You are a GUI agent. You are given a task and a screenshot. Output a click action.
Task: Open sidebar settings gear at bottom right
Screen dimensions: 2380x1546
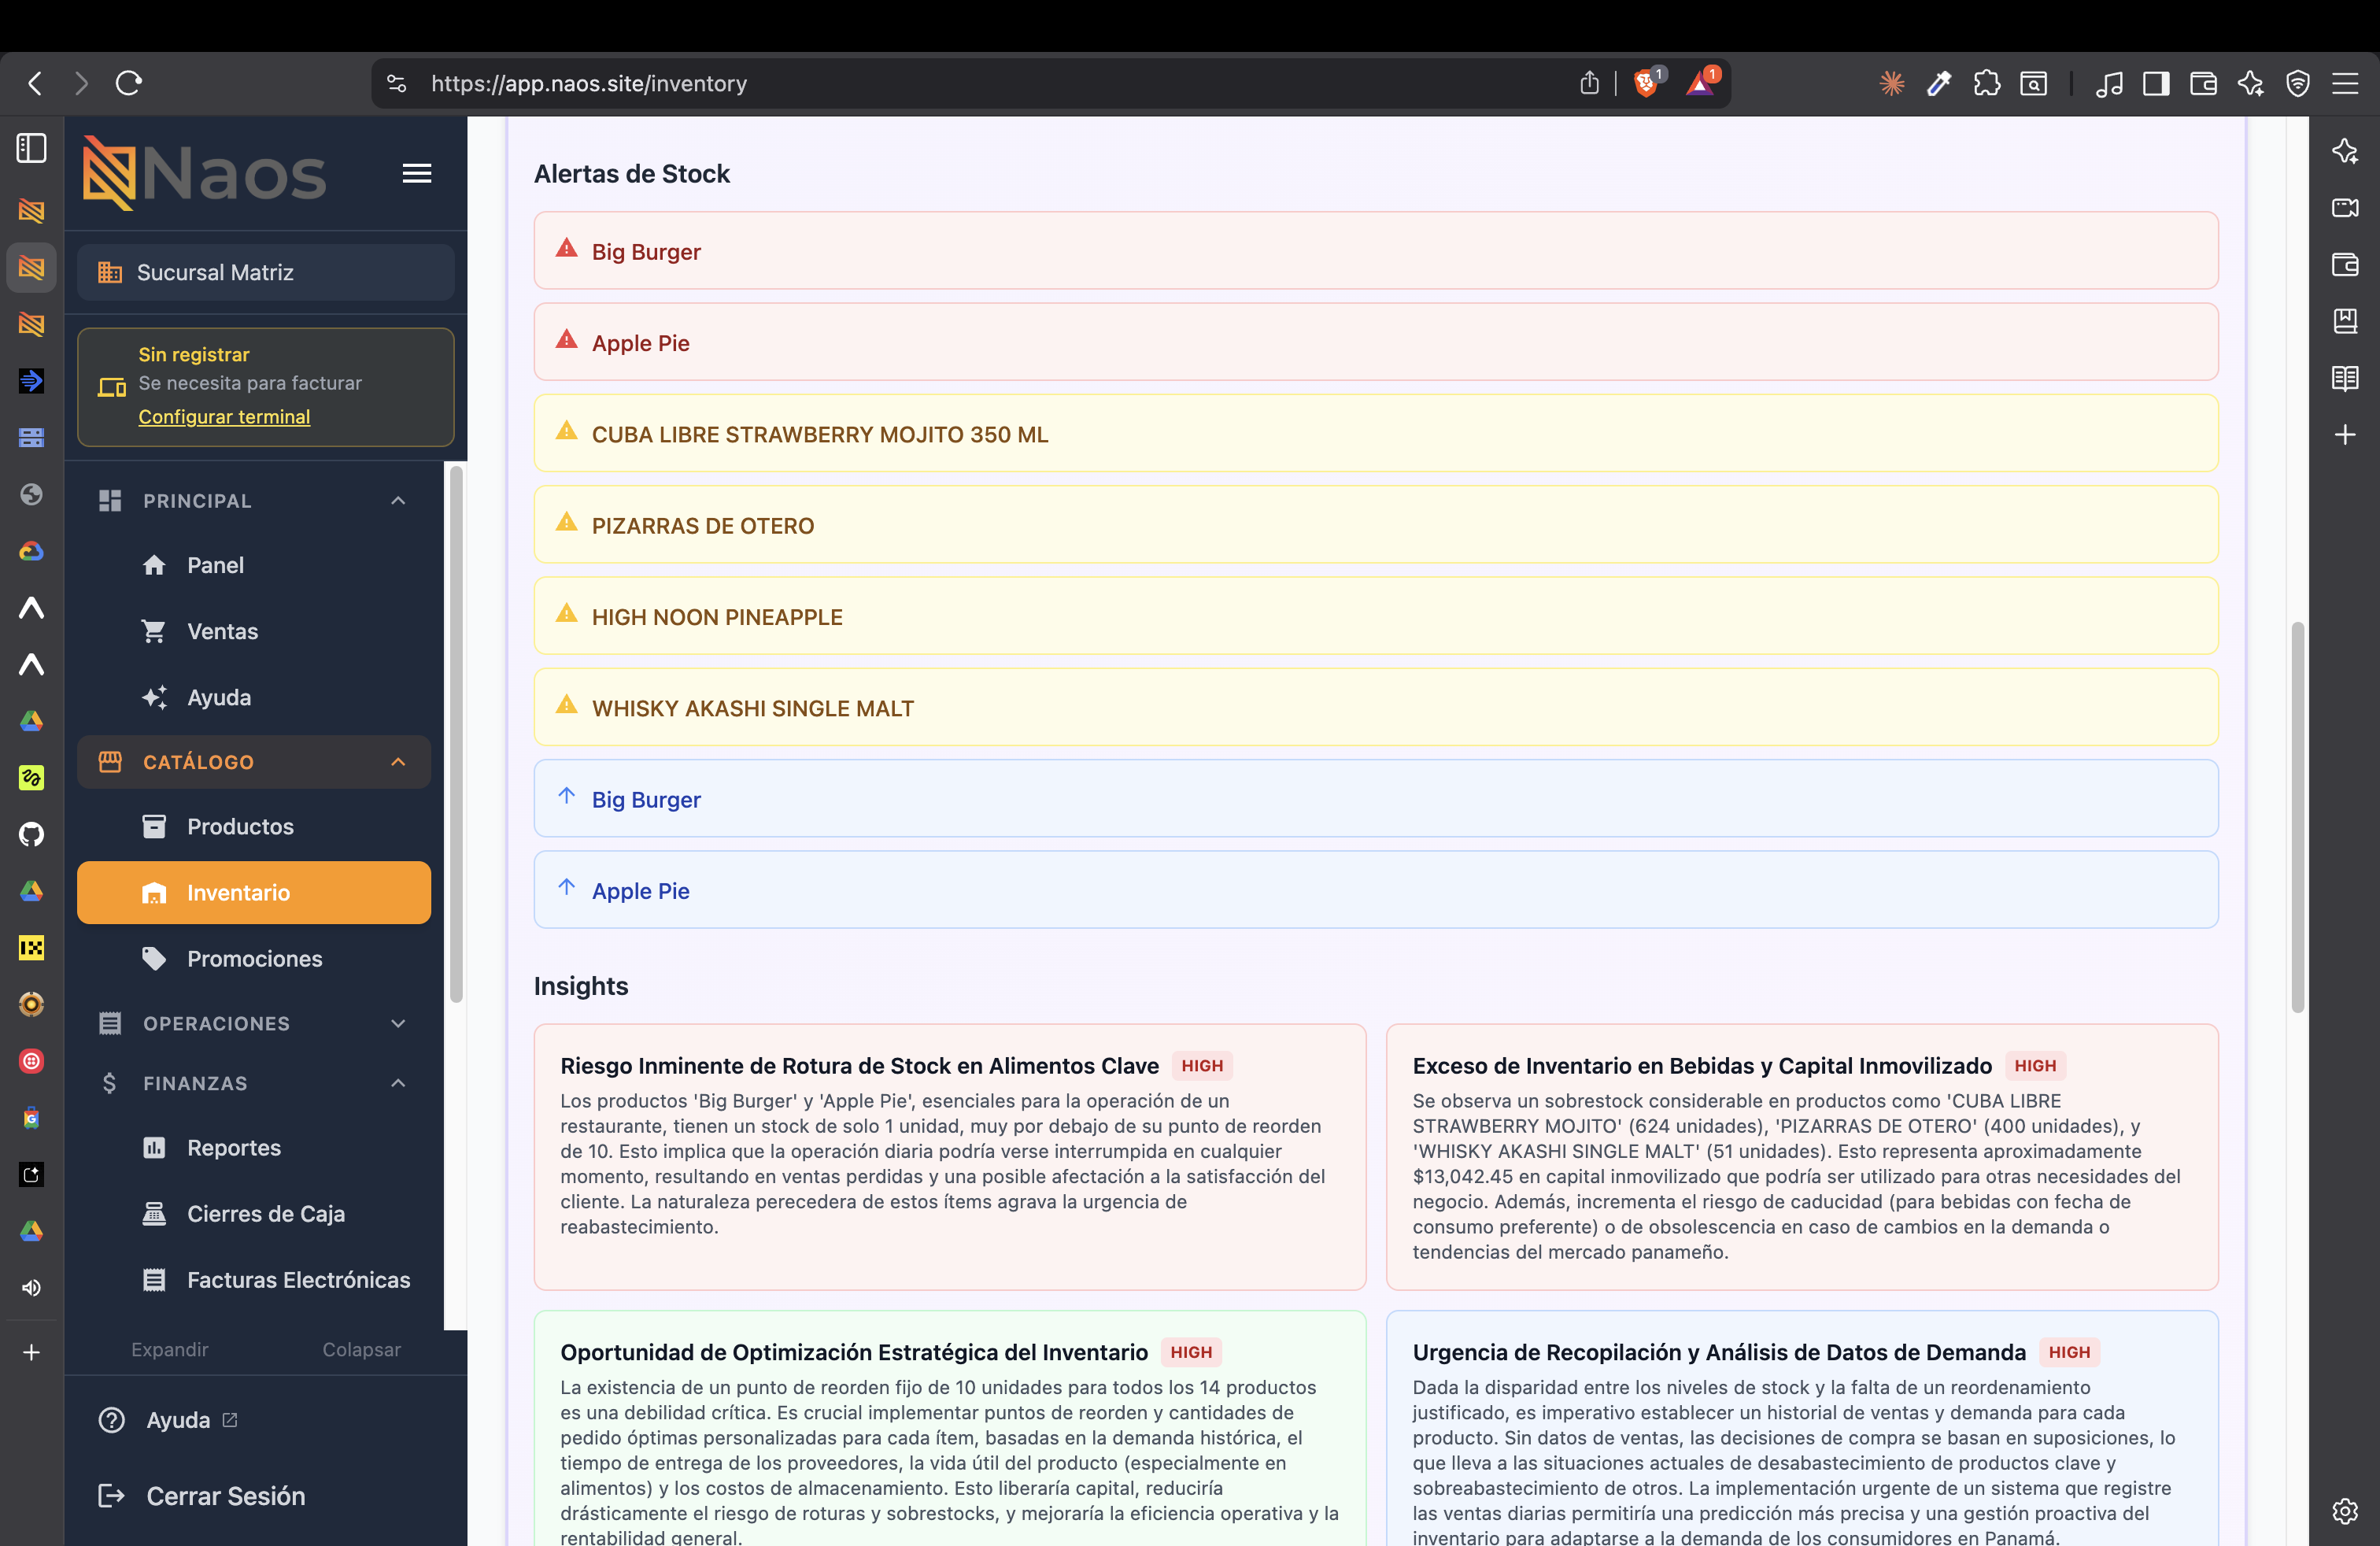[2345, 1510]
